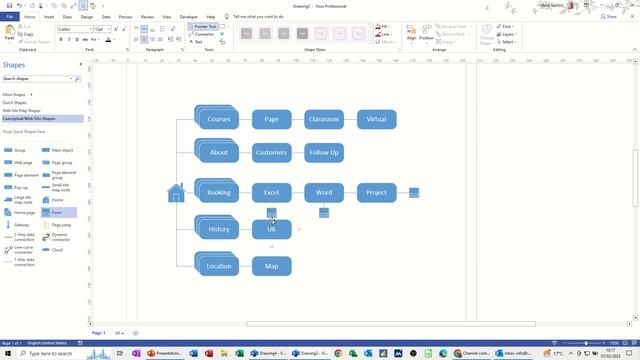Click the Increase Font Size icon

click(x=116, y=29)
